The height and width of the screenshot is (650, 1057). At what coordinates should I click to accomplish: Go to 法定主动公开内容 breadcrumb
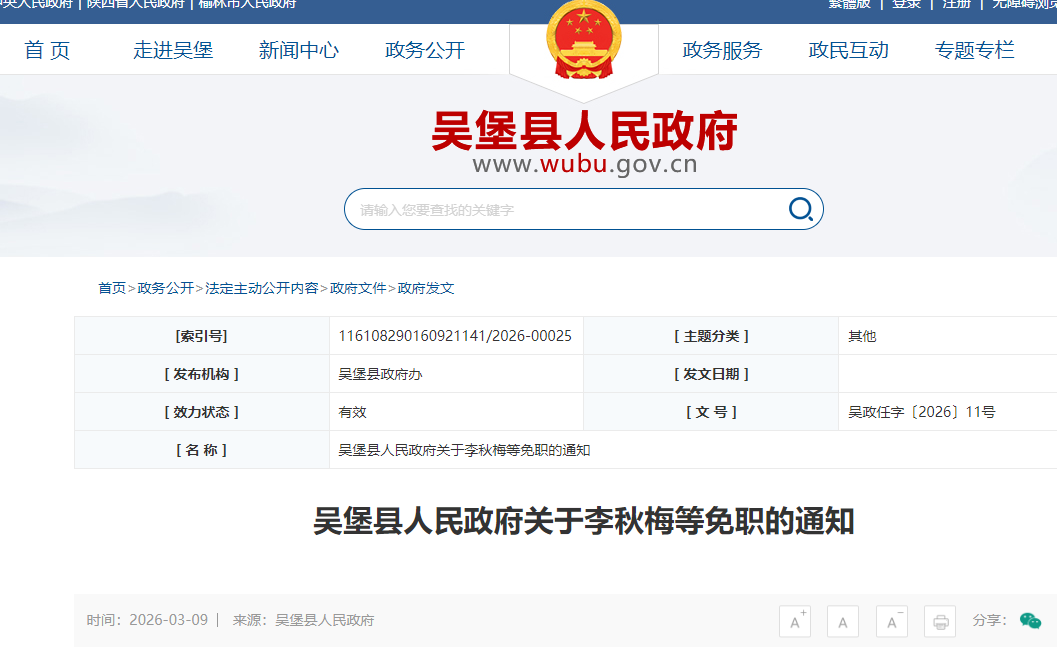262,288
